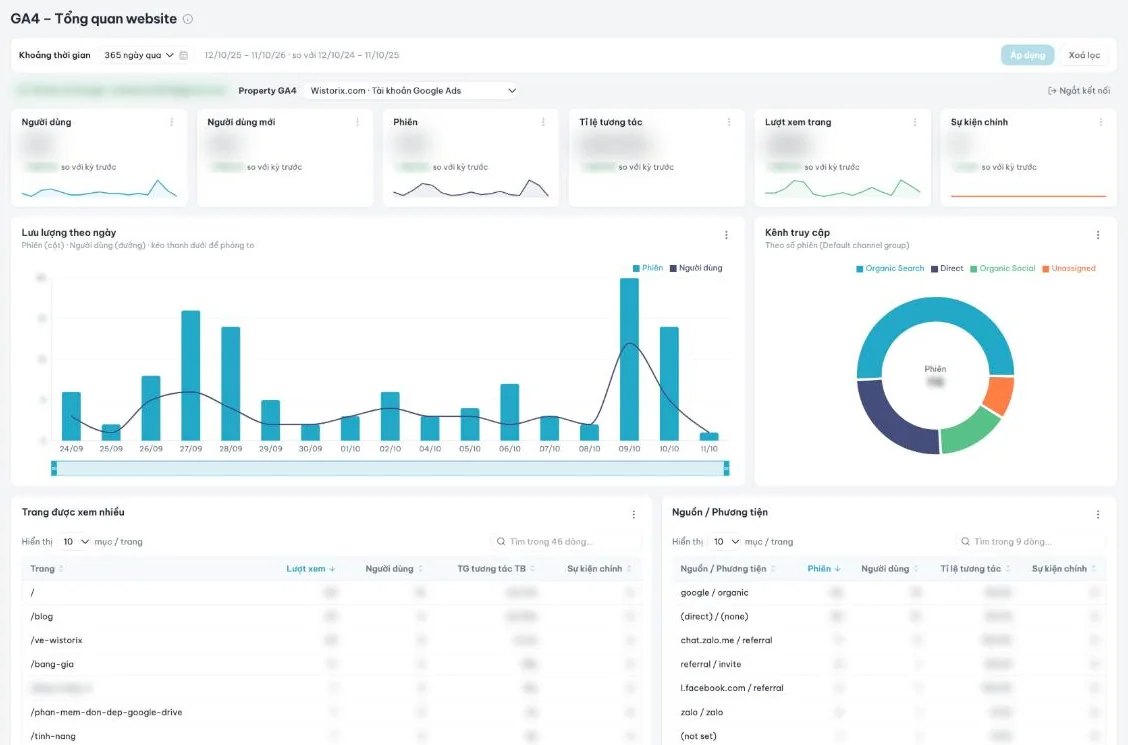Open the Người dùng mới card options menu
This screenshot has height=745, width=1128.
pos(357,122)
